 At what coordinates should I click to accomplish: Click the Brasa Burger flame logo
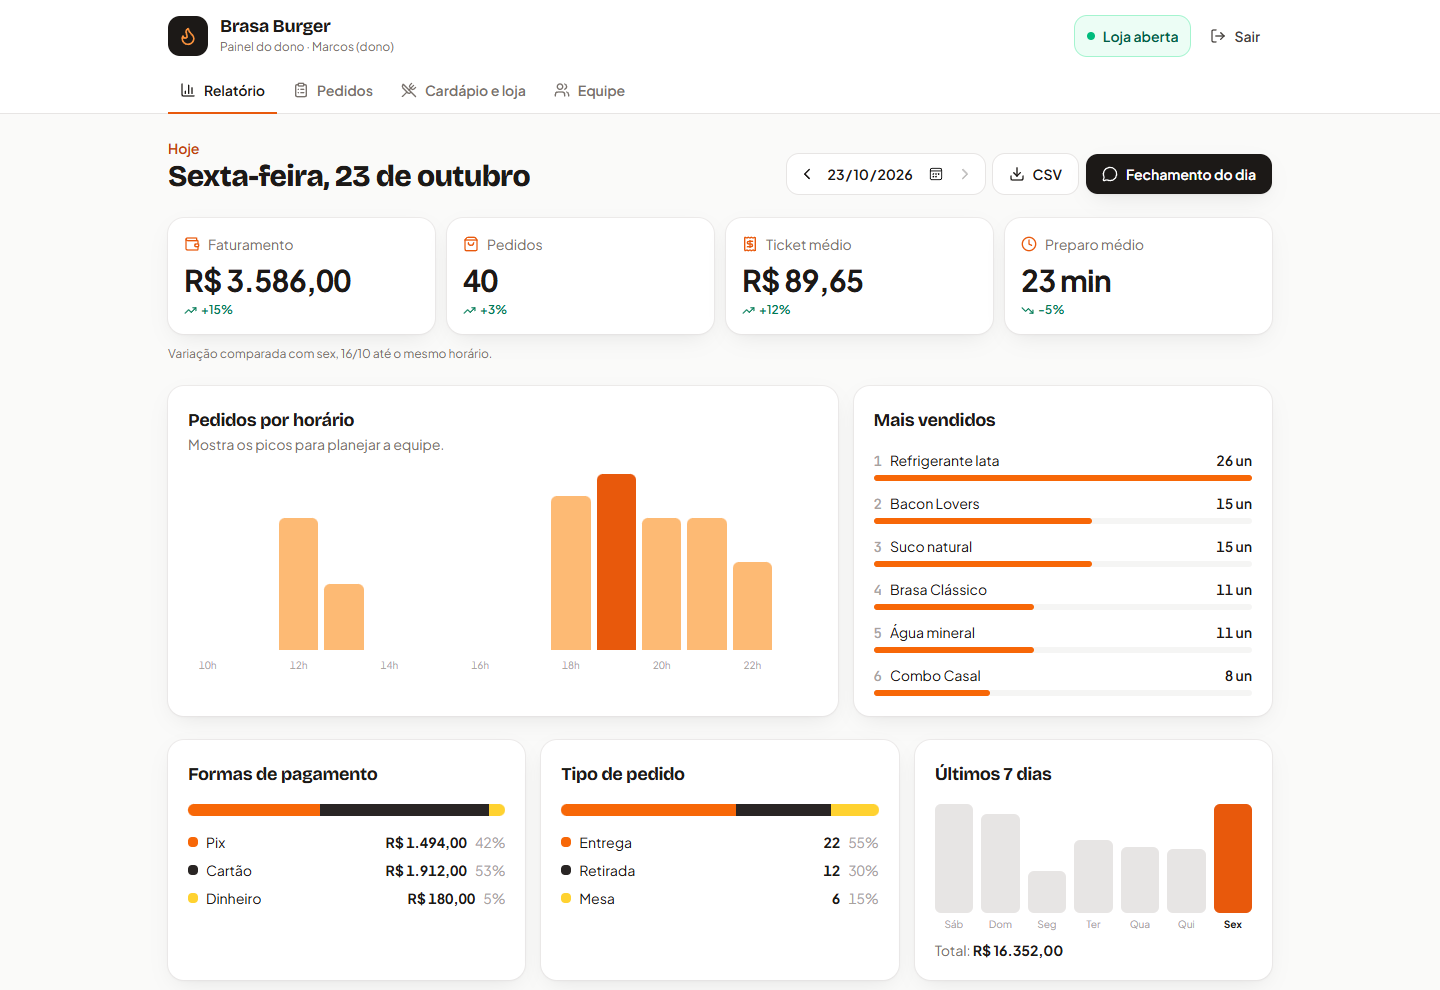[188, 36]
